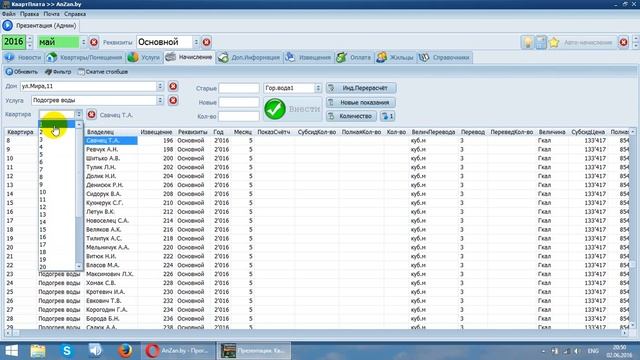Click the Старые input field

coord(239,88)
